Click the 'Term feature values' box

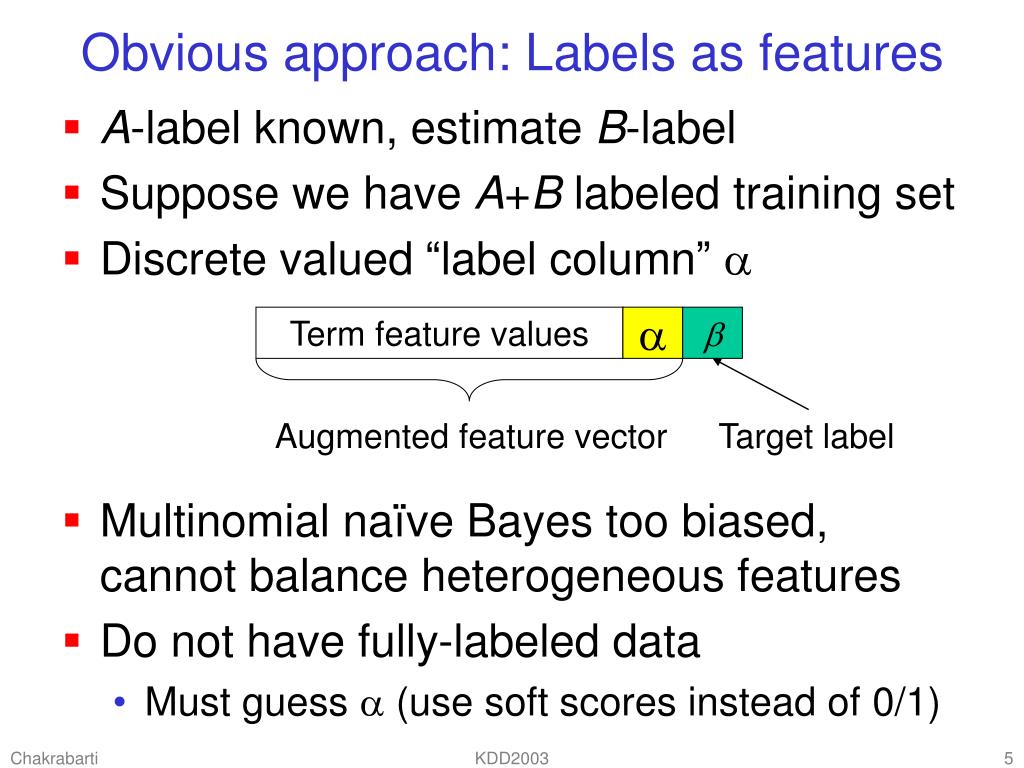(x=439, y=333)
